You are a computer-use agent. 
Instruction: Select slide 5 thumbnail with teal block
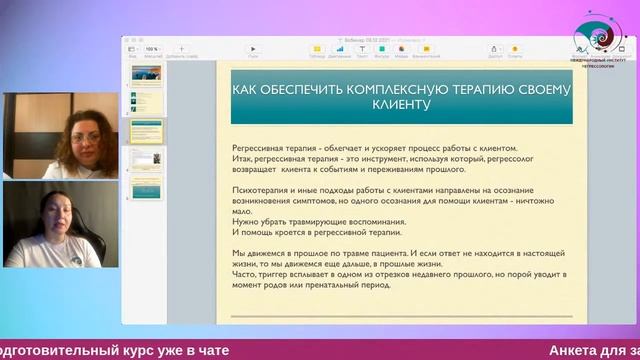point(146,187)
